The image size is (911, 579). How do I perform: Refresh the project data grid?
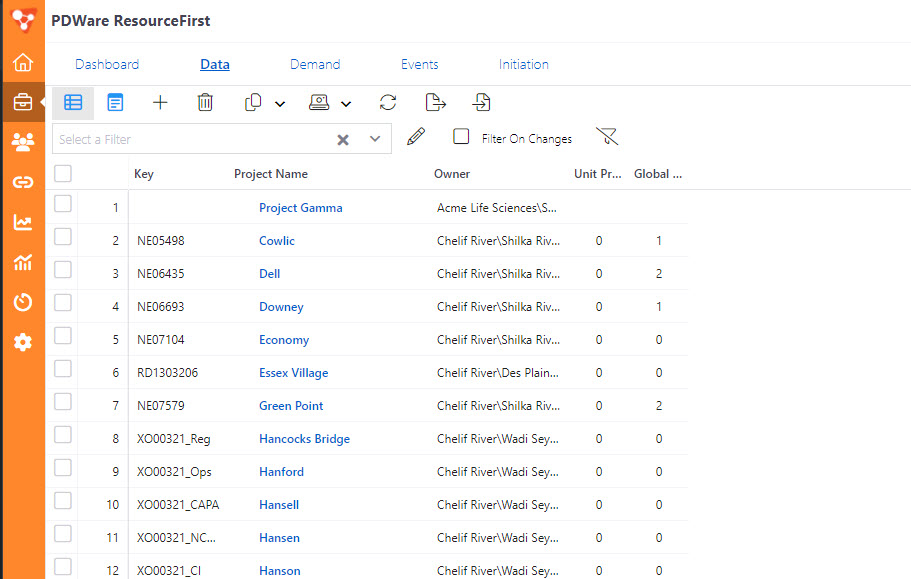[x=388, y=102]
